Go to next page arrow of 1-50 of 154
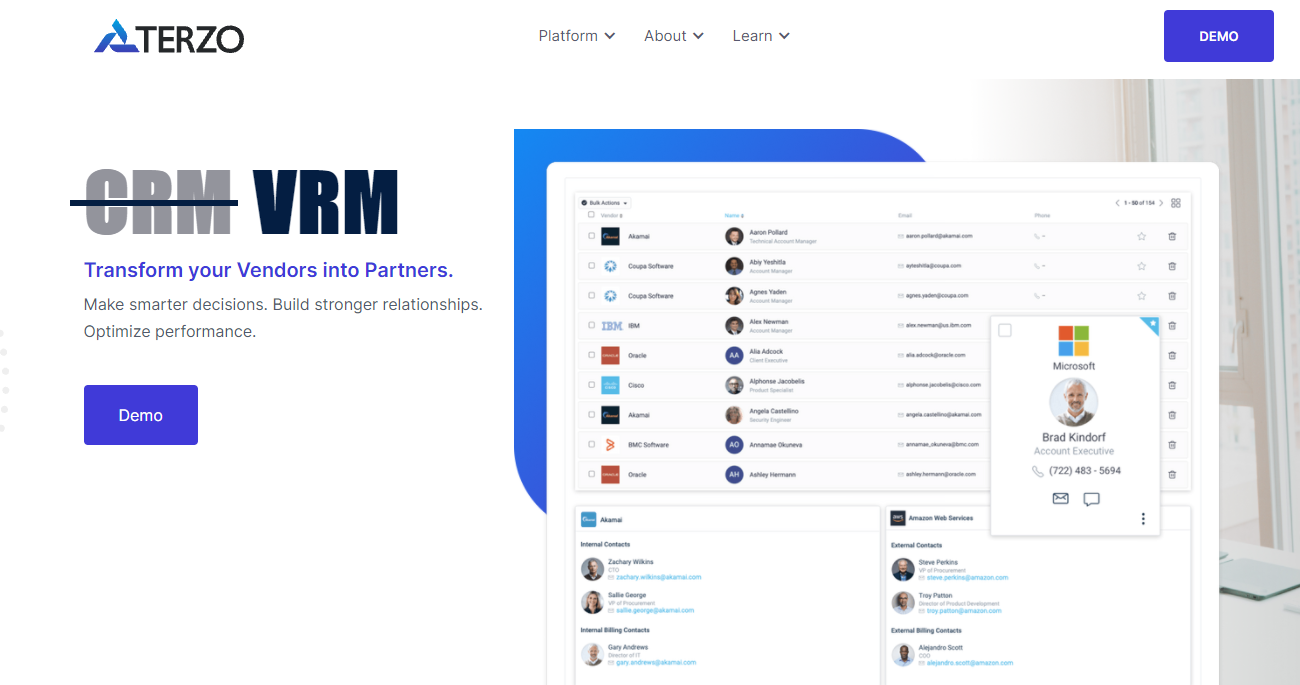 point(1161,203)
